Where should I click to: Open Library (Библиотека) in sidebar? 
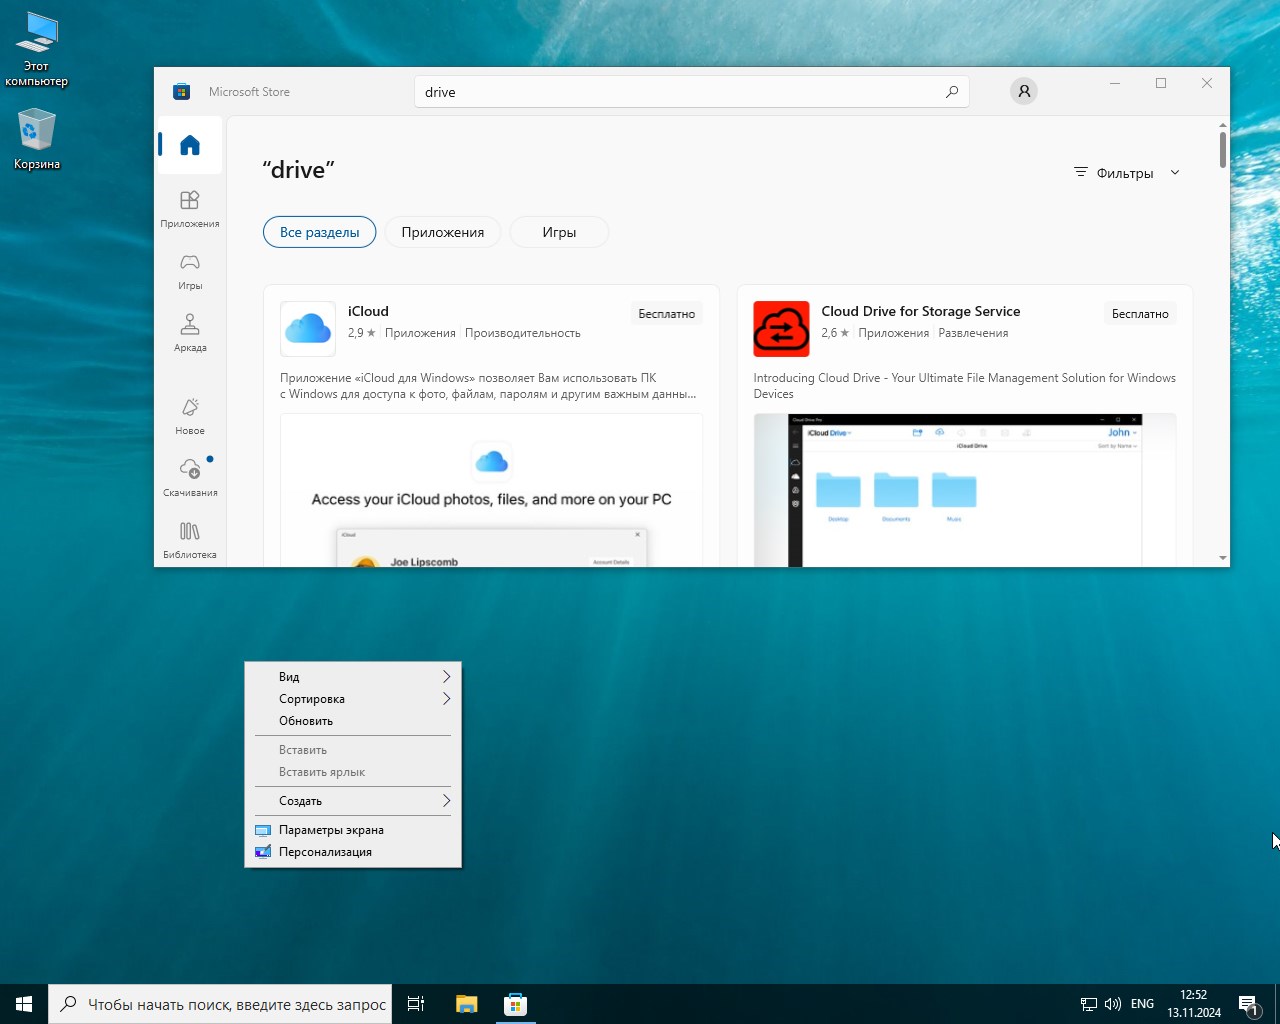[x=190, y=540]
